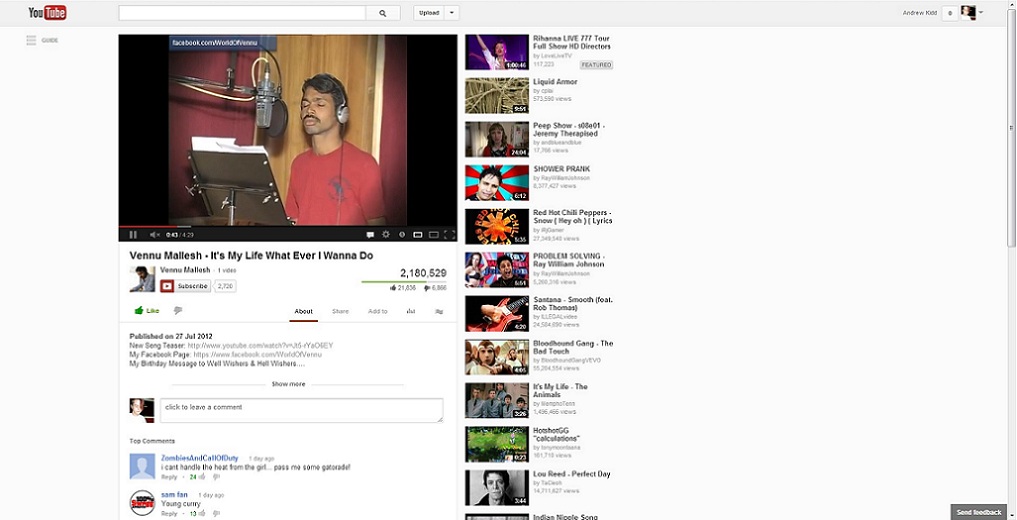1017x520 pixels.
Task: Open It's My Life The Animals thumbnail
Action: tap(497, 401)
